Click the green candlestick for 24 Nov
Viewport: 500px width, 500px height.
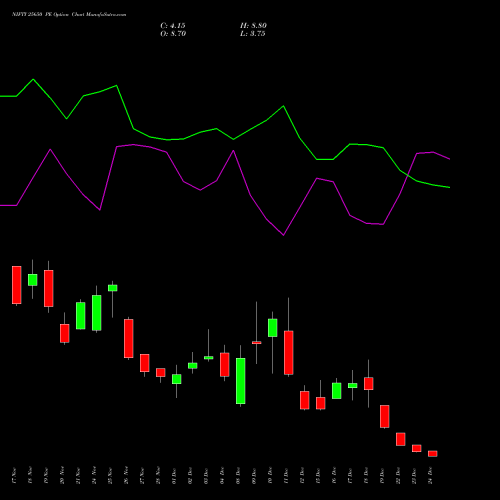pos(97,313)
